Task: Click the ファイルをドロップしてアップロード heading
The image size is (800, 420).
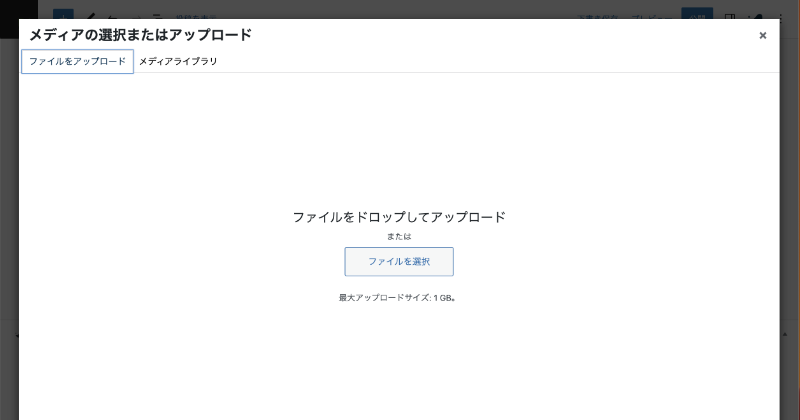Action: (x=399, y=216)
